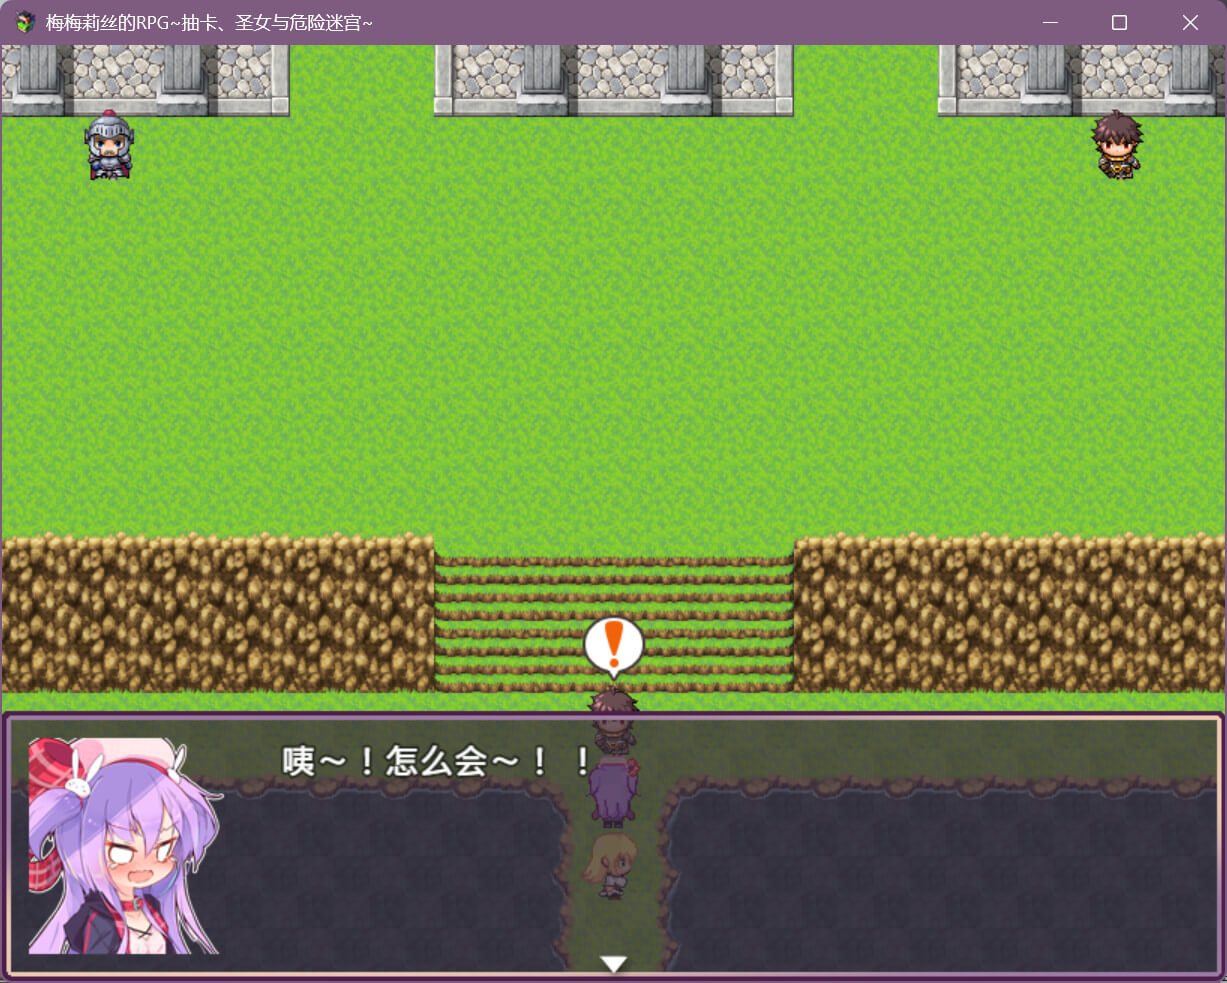This screenshot has width=1227, height=983.
Task: Click the center stone wall segment
Action: [613, 80]
